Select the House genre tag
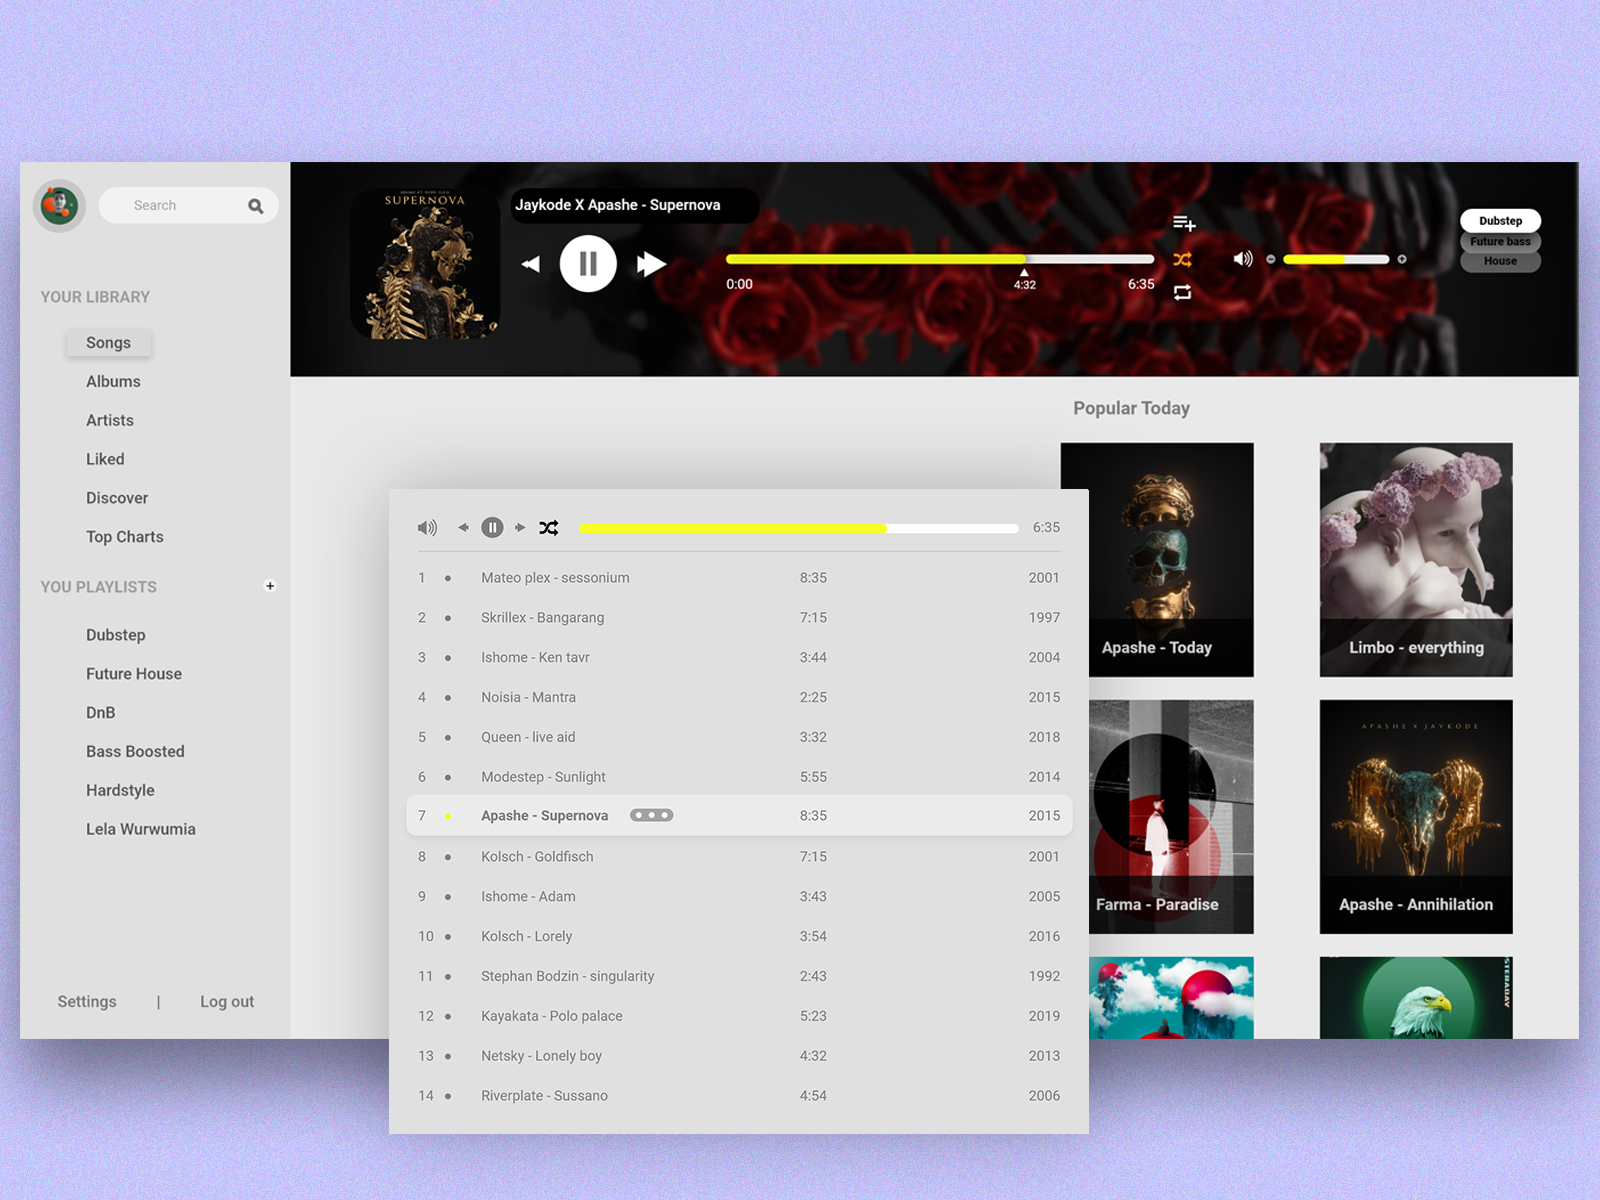This screenshot has width=1600, height=1200. pyautogui.click(x=1500, y=261)
